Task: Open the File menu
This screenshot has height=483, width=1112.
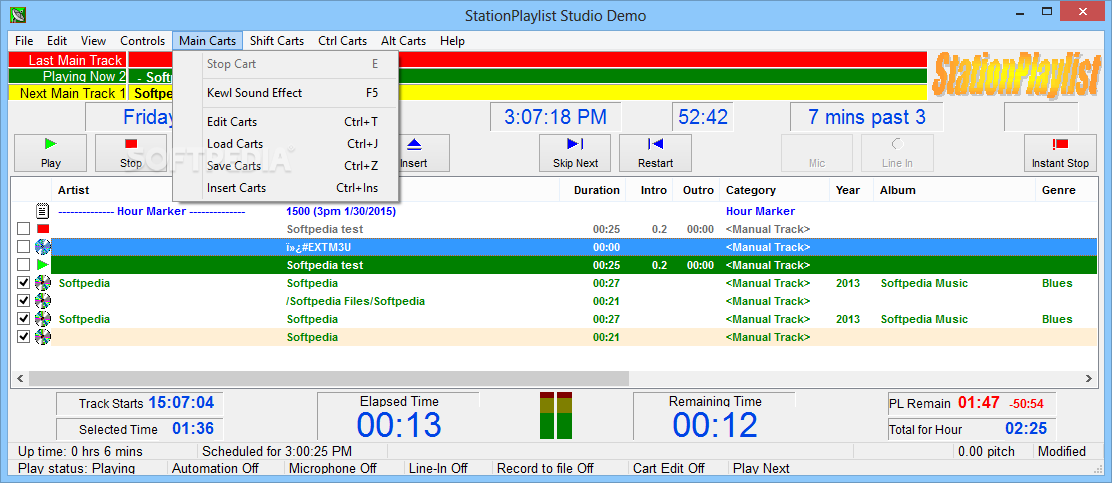Action: [x=24, y=40]
